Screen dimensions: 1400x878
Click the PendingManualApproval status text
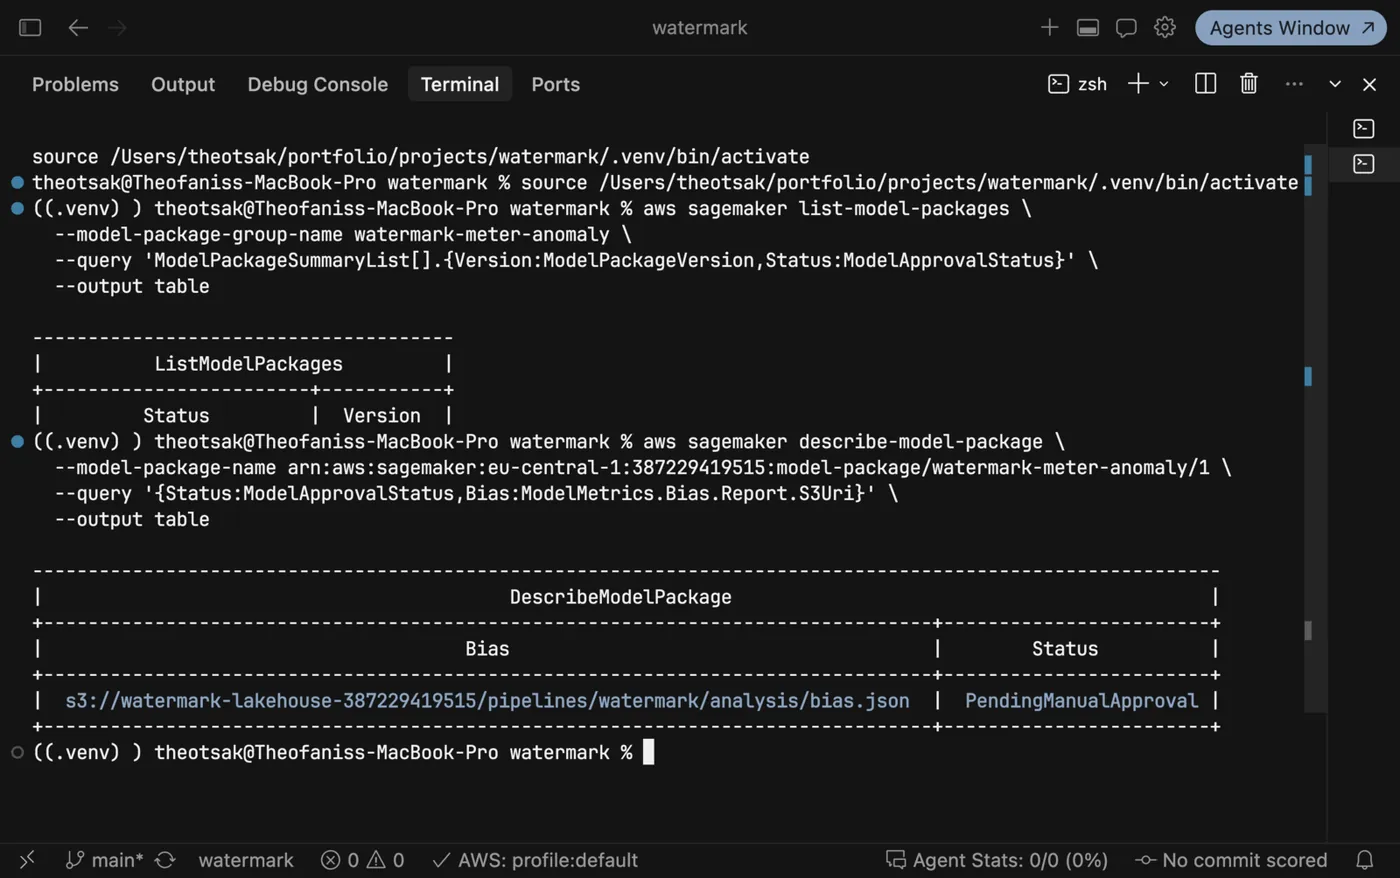point(1081,701)
